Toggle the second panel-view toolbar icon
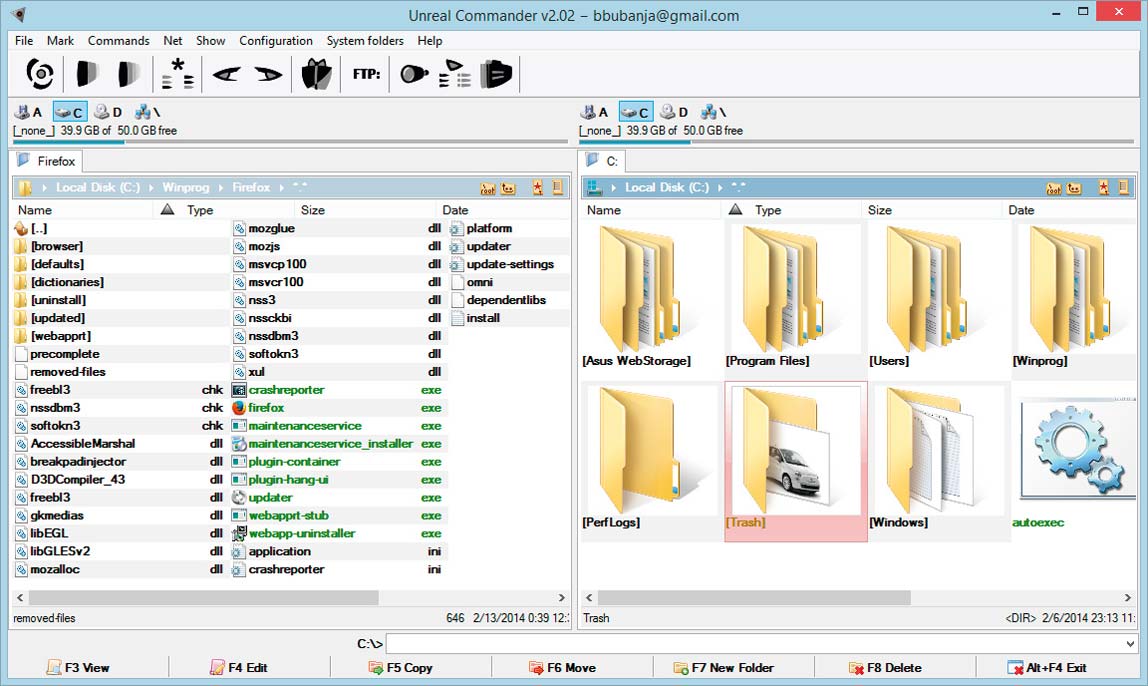1148x686 pixels. pos(129,74)
